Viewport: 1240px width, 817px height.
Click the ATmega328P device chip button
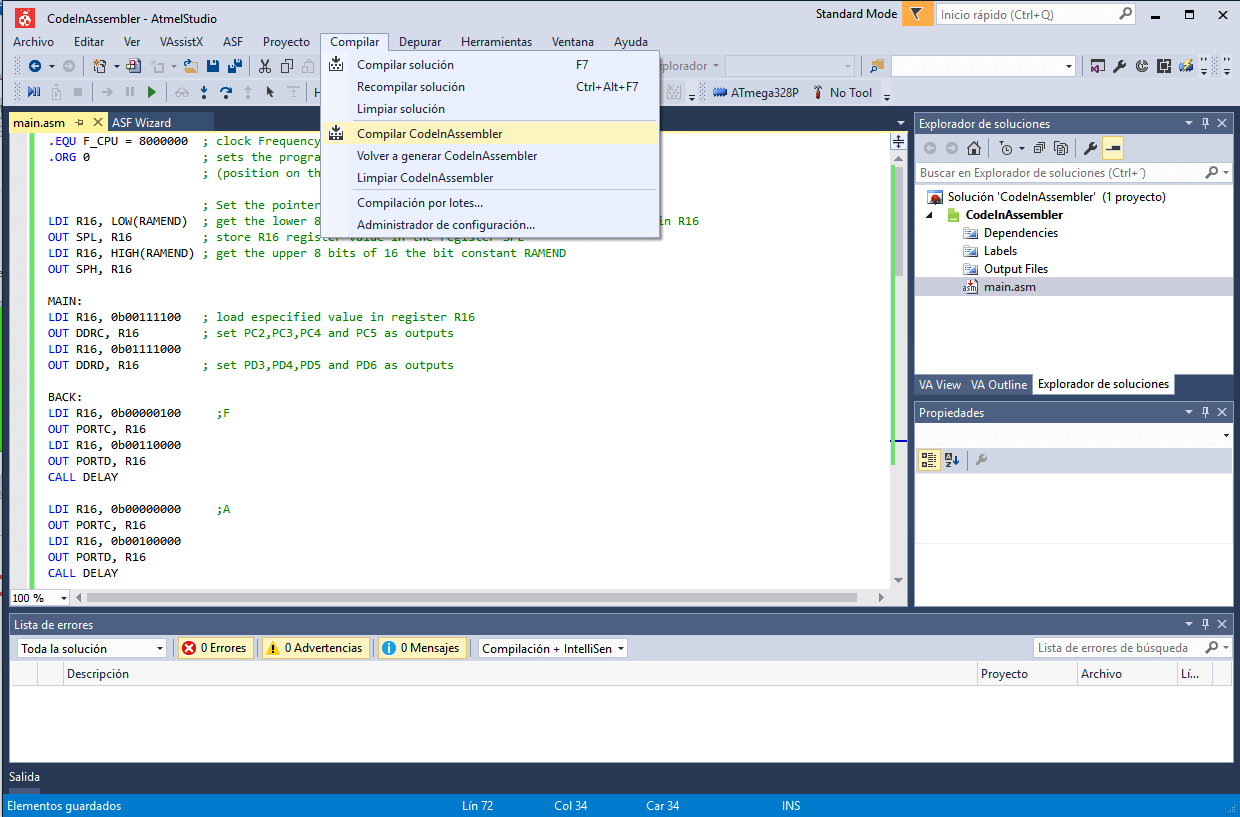click(756, 92)
